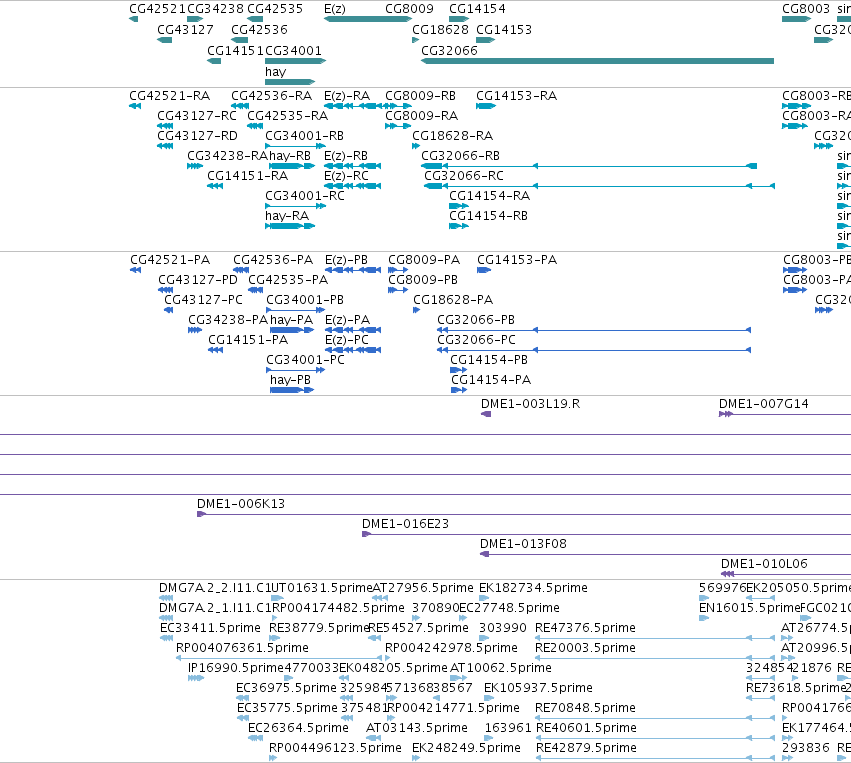Image resolution: width=851 pixels, height=763 pixels.
Task: Open the CG8009 gene label
Action: (x=409, y=9)
